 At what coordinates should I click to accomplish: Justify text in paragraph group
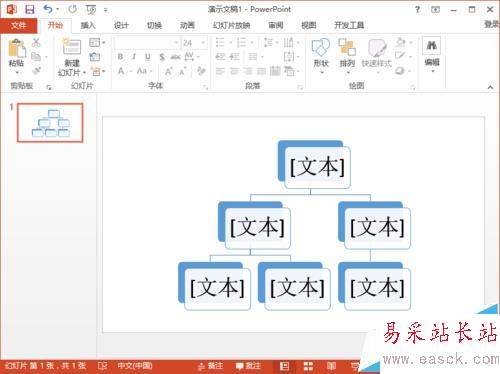(x=262, y=71)
